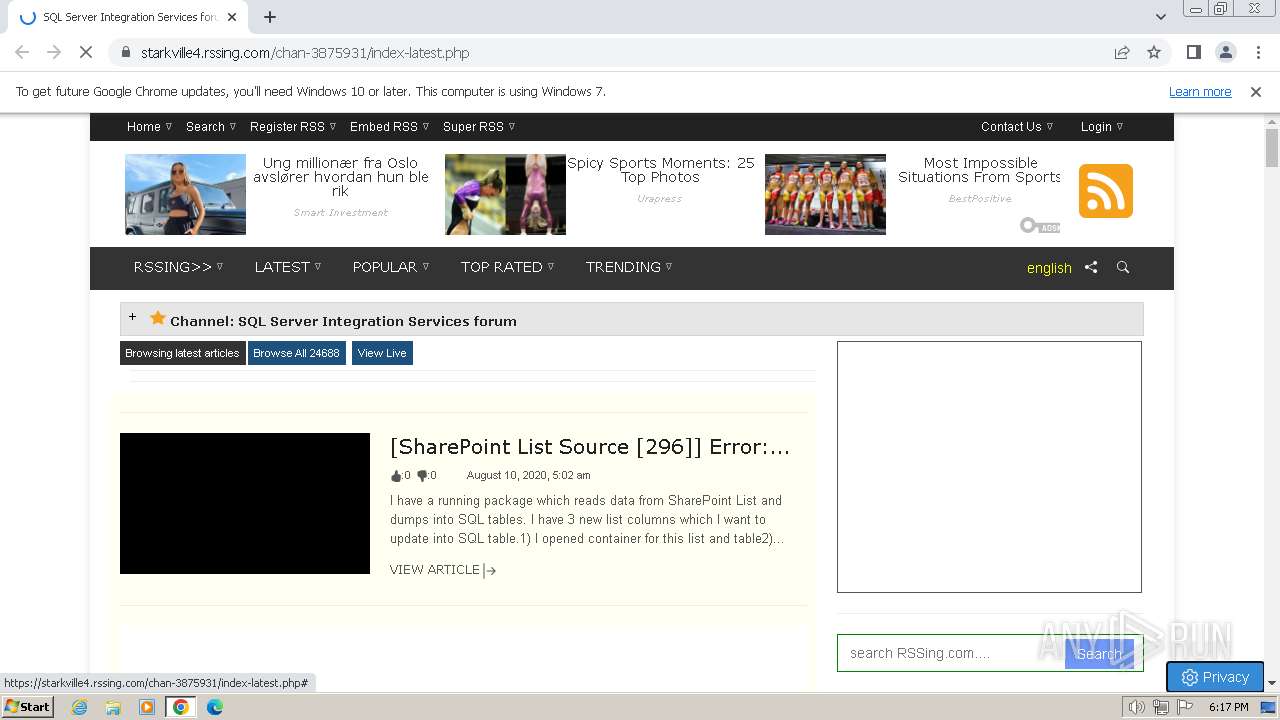
Task: Open the tab search chevron
Action: point(1160,17)
